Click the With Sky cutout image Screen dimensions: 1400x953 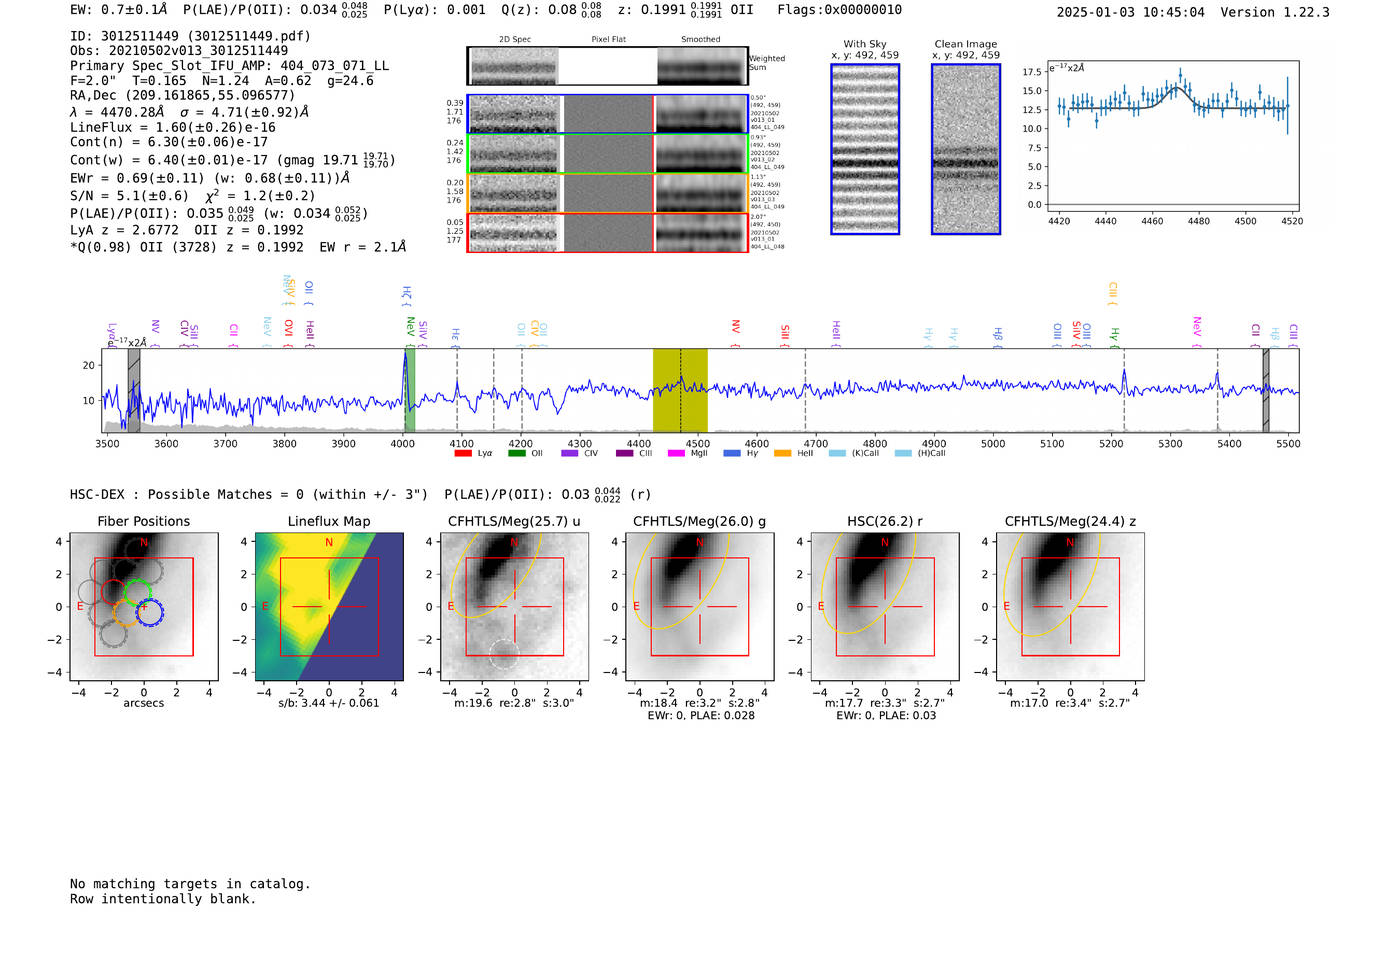click(865, 149)
